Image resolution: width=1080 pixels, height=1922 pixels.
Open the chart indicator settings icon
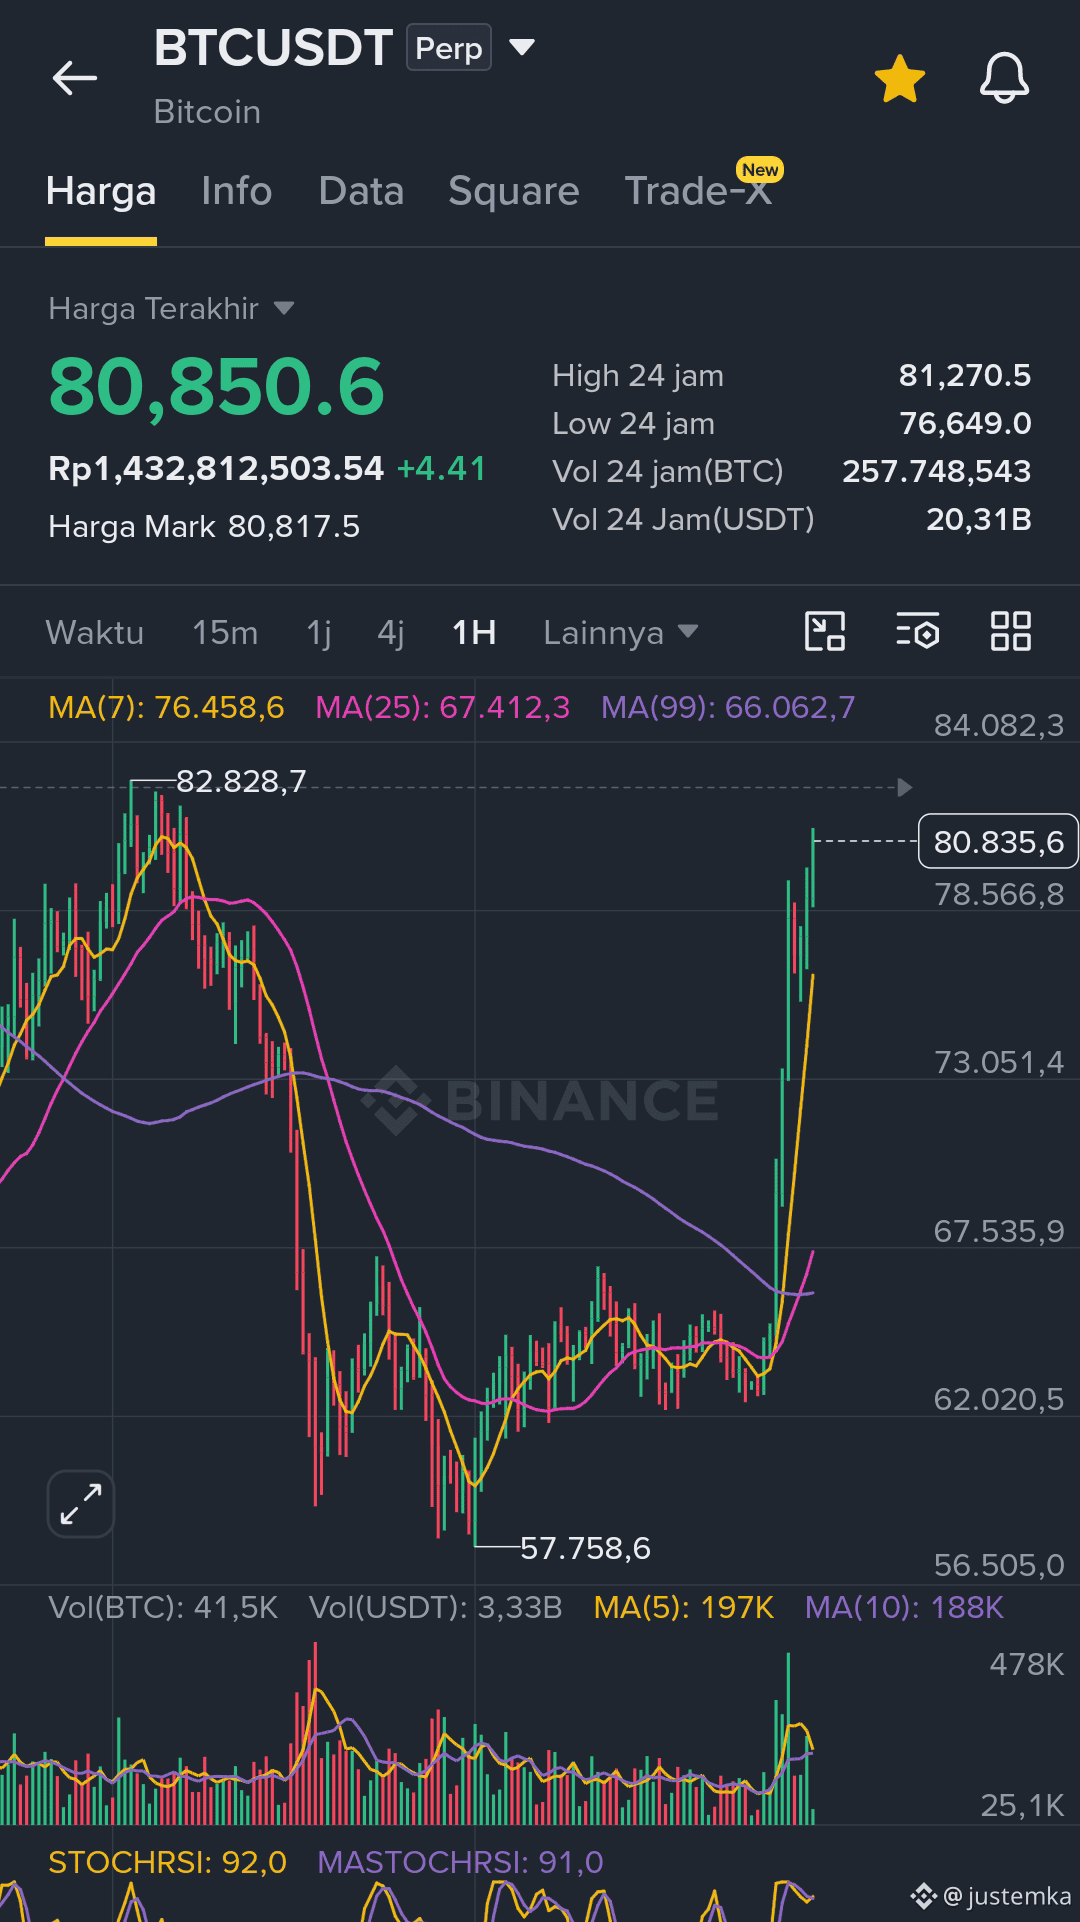[918, 631]
